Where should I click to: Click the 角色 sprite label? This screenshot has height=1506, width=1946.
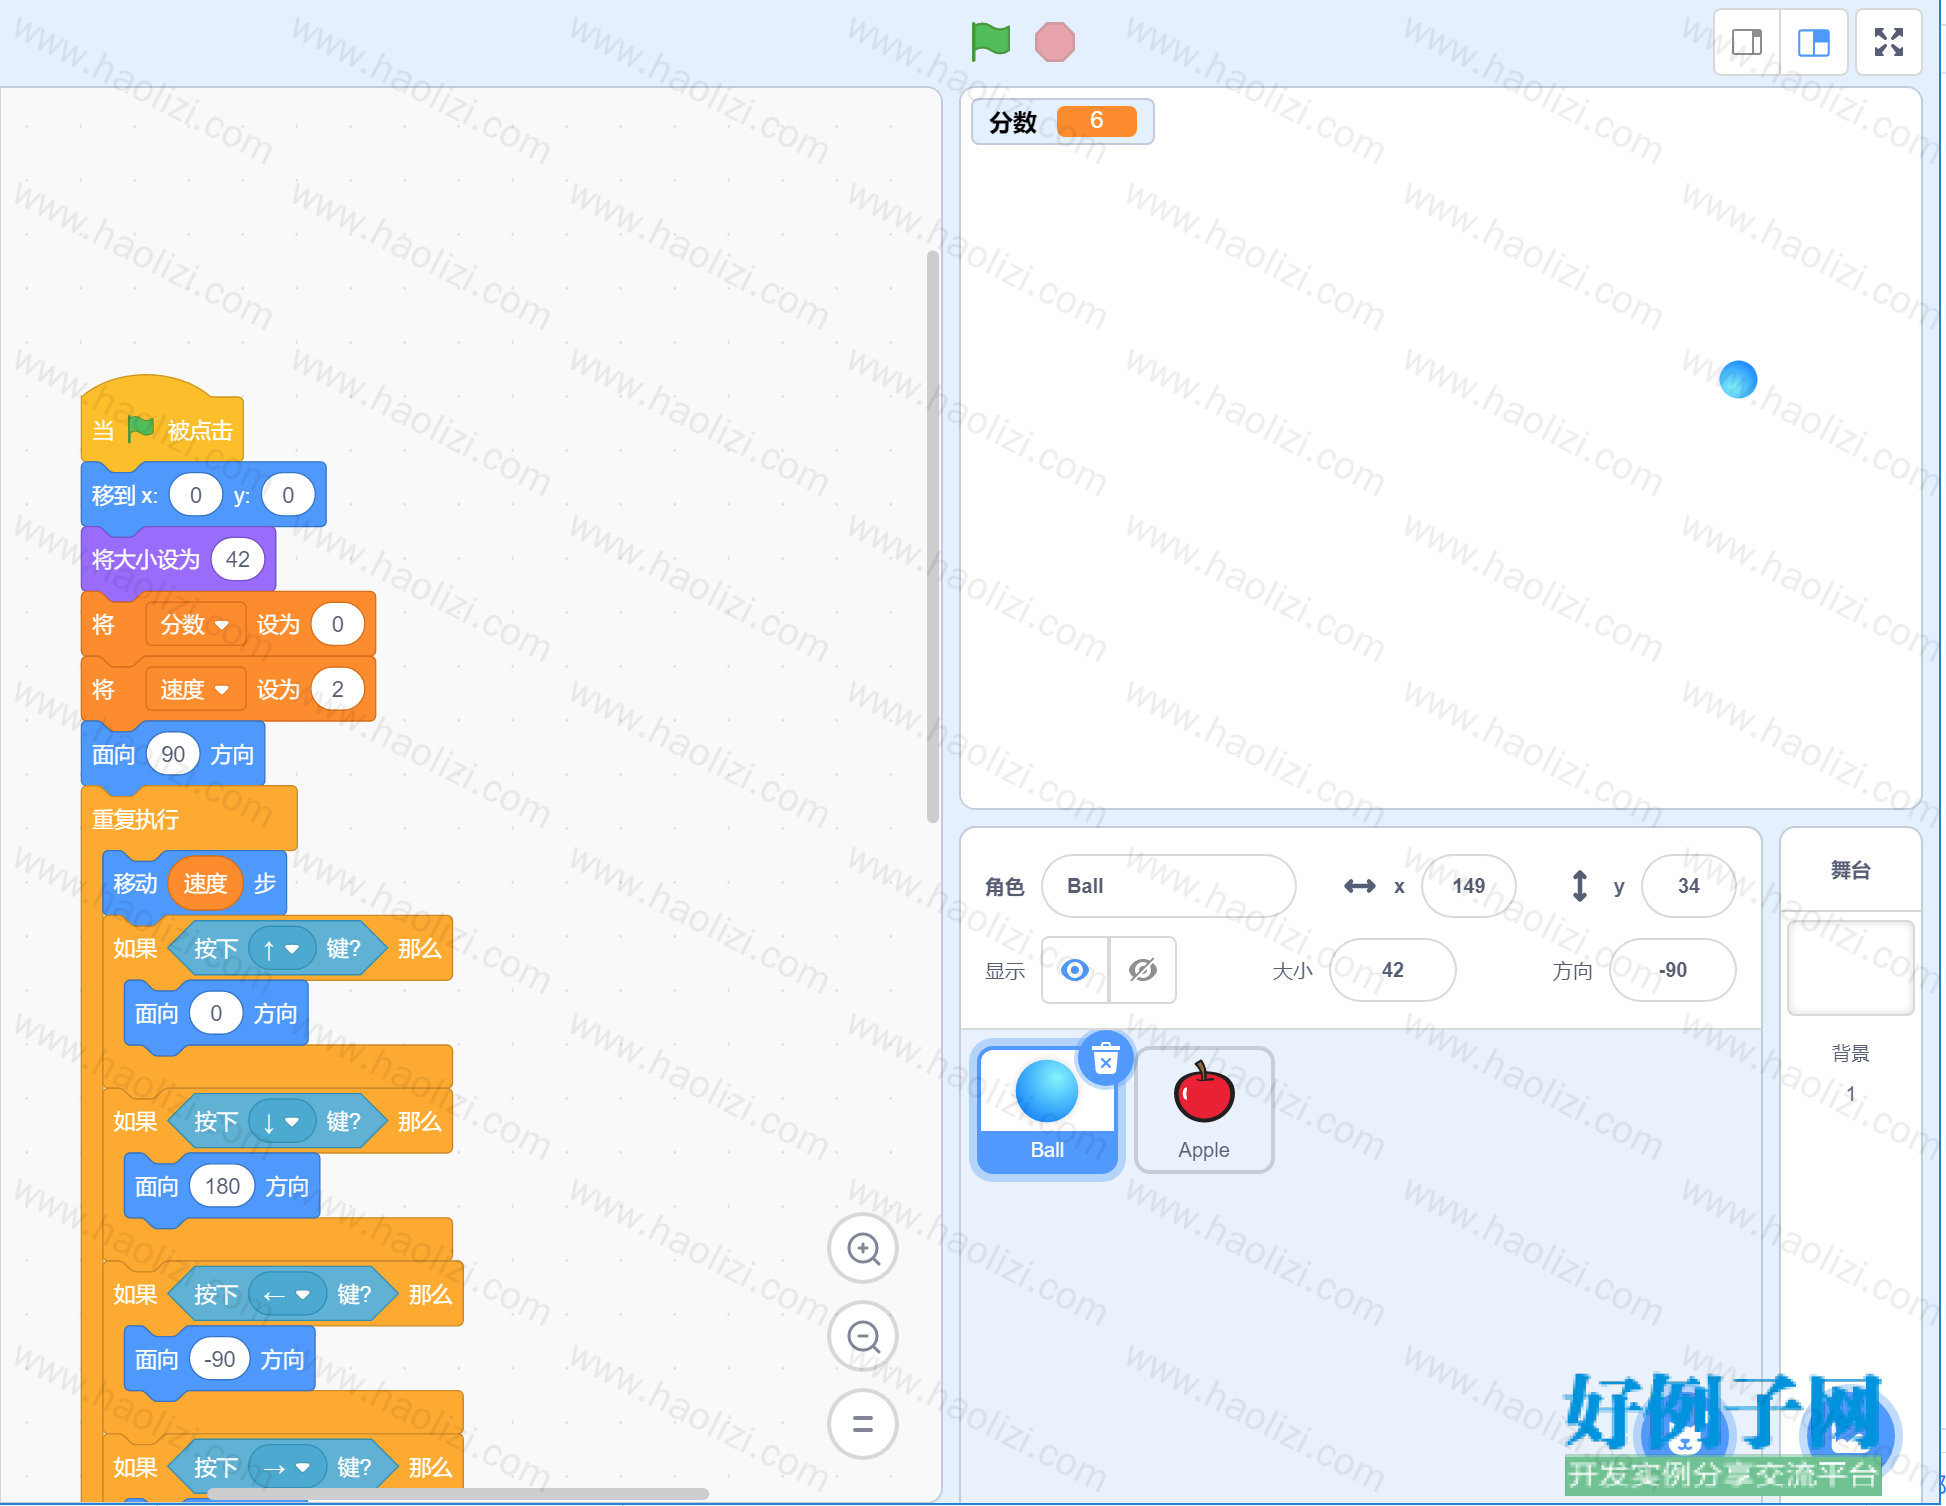click(1004, 887)
